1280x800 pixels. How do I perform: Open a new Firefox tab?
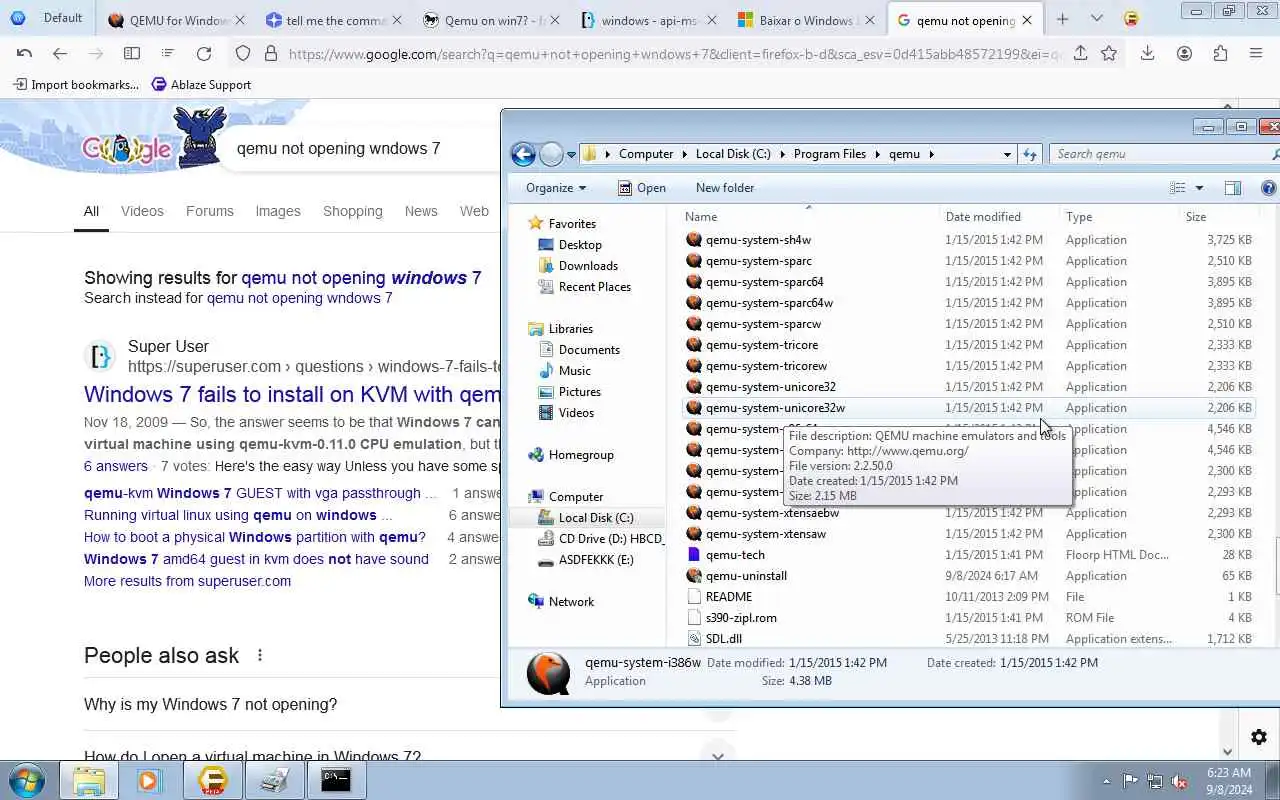click(1062, 19)
